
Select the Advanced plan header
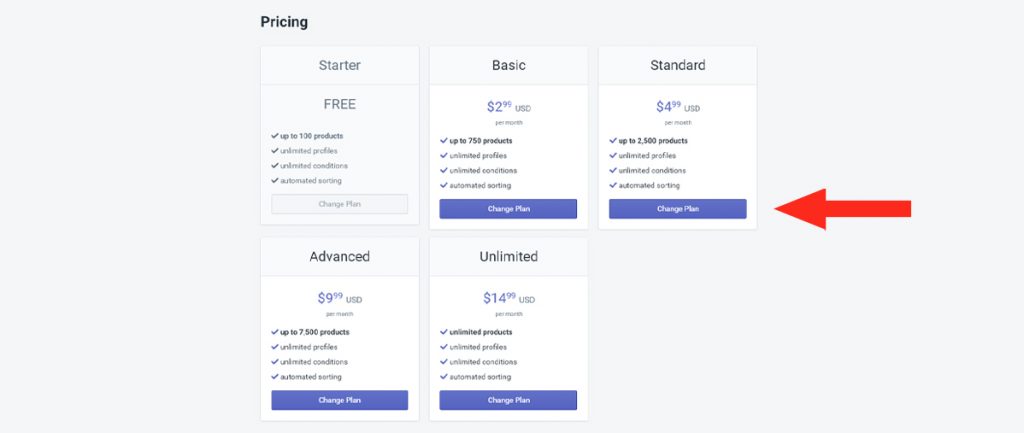340,257
